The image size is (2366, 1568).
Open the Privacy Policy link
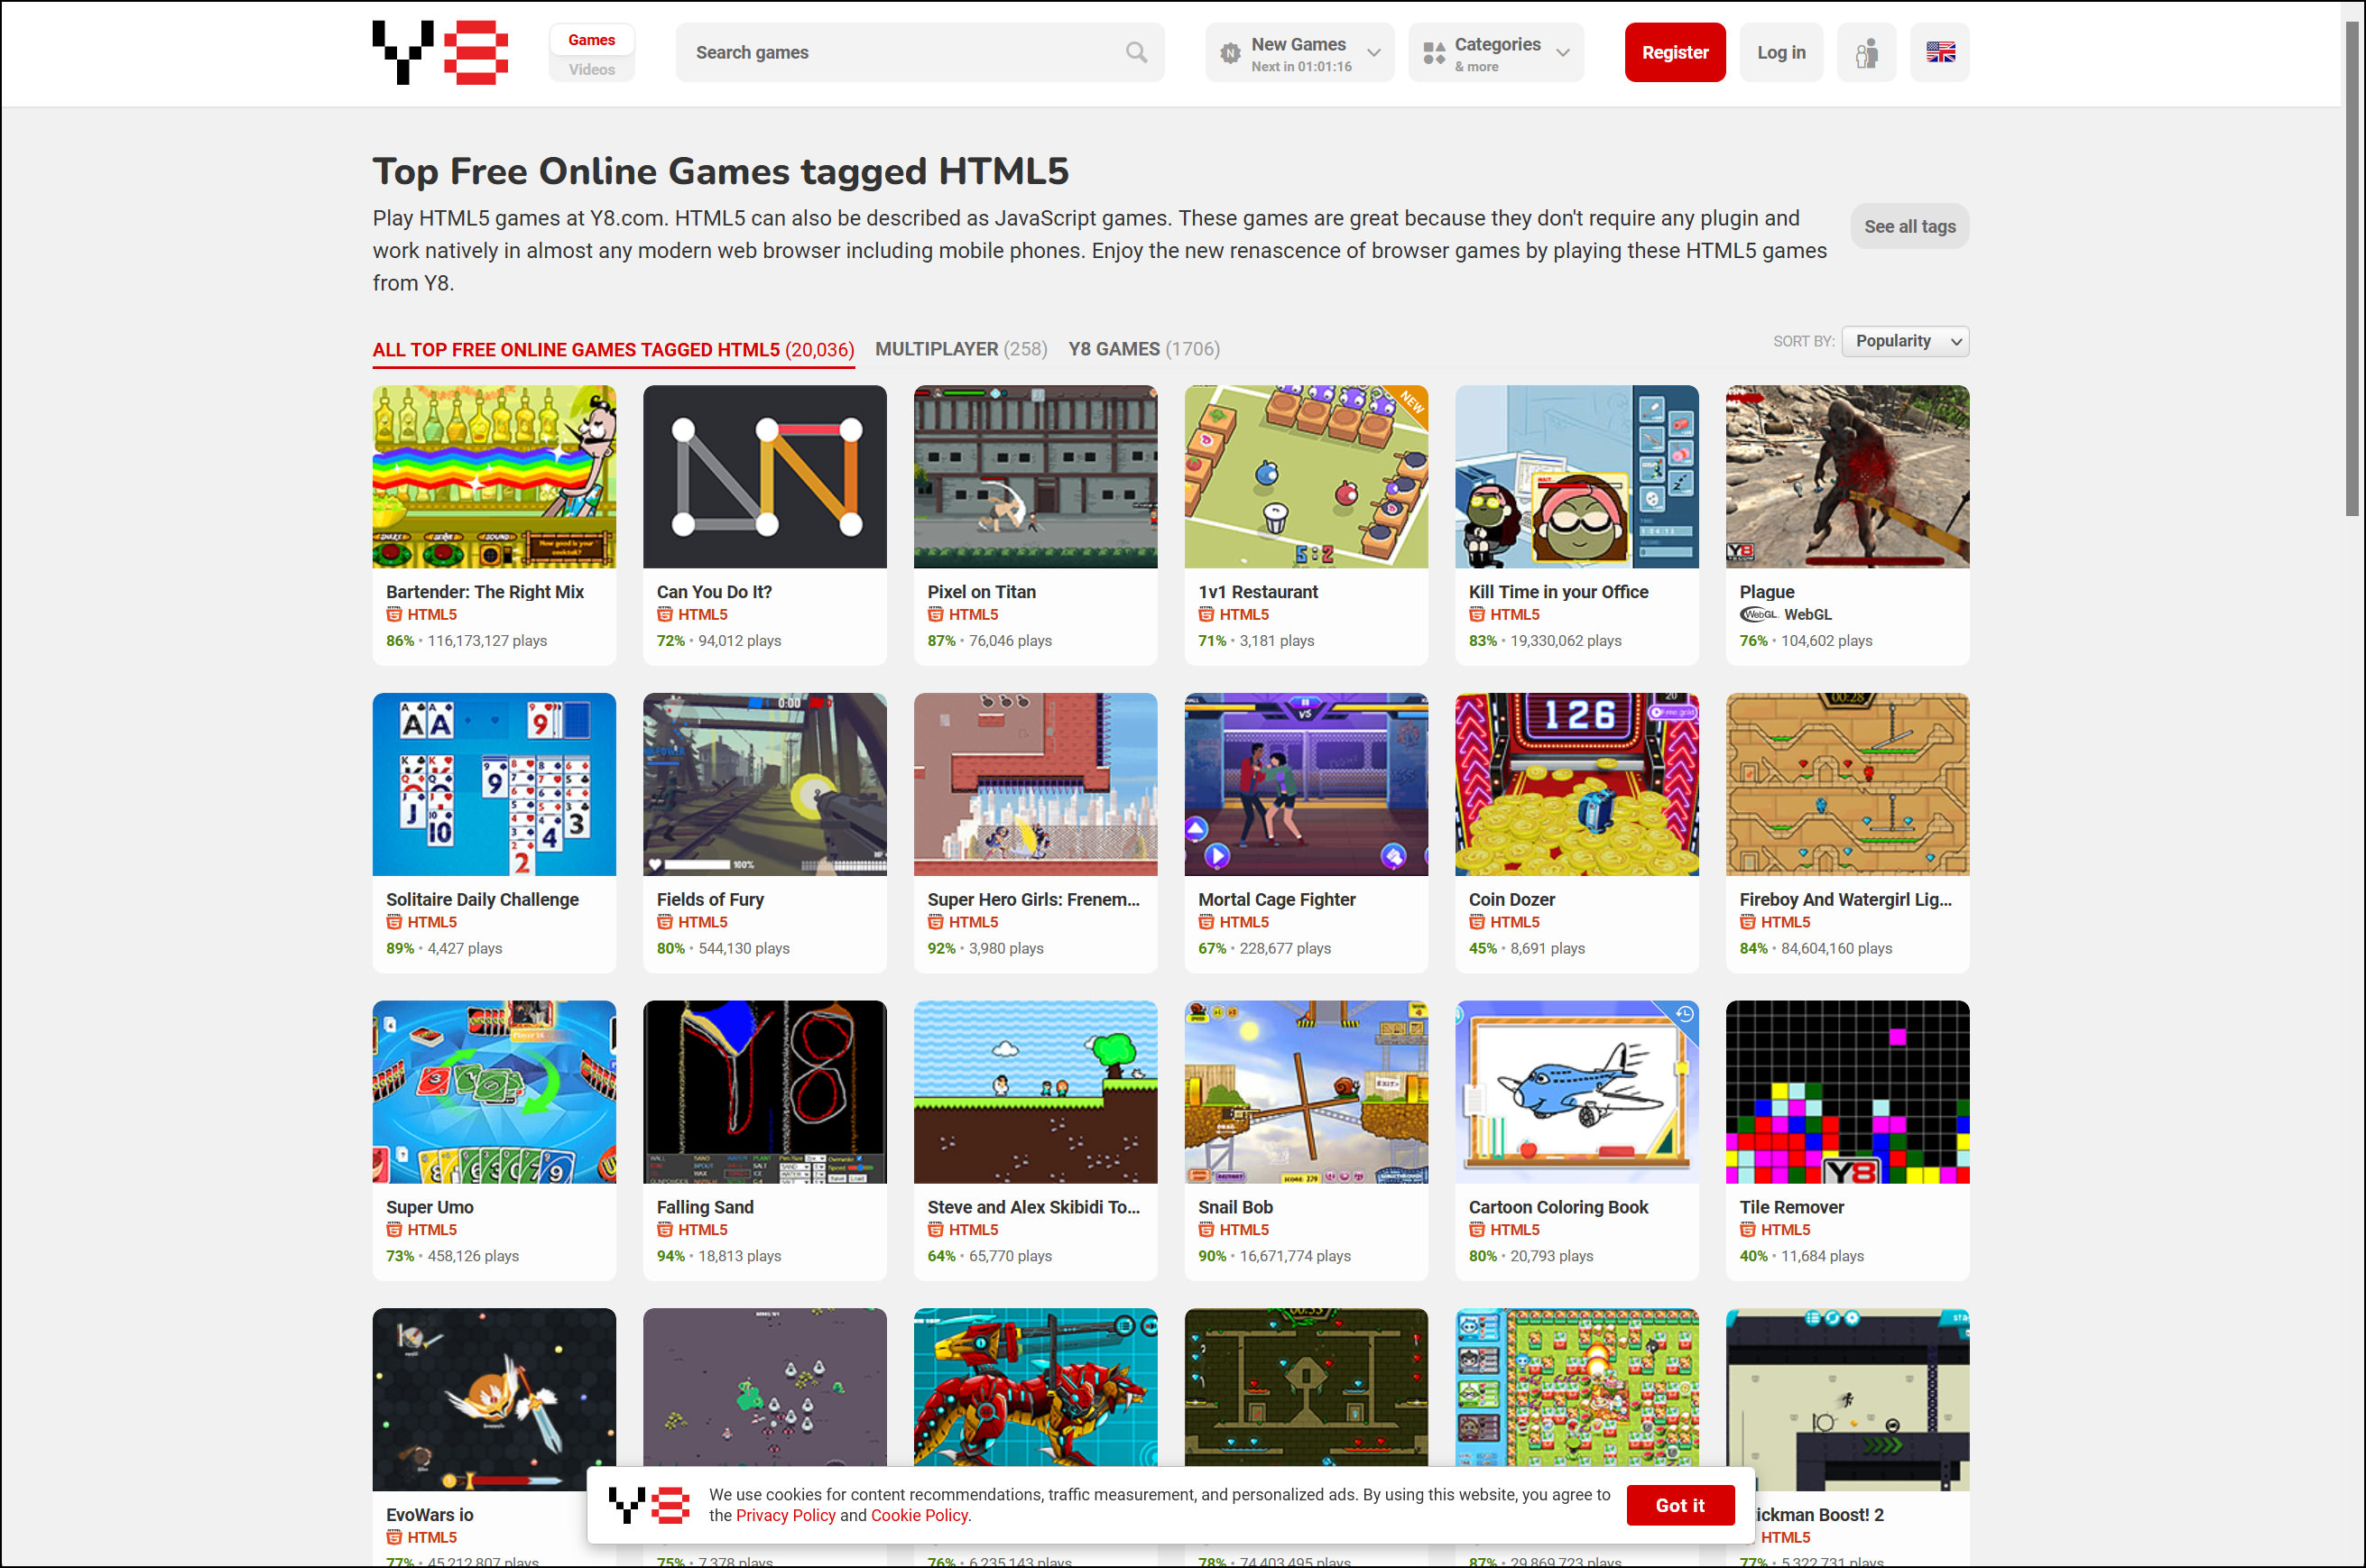point(785,1515)
